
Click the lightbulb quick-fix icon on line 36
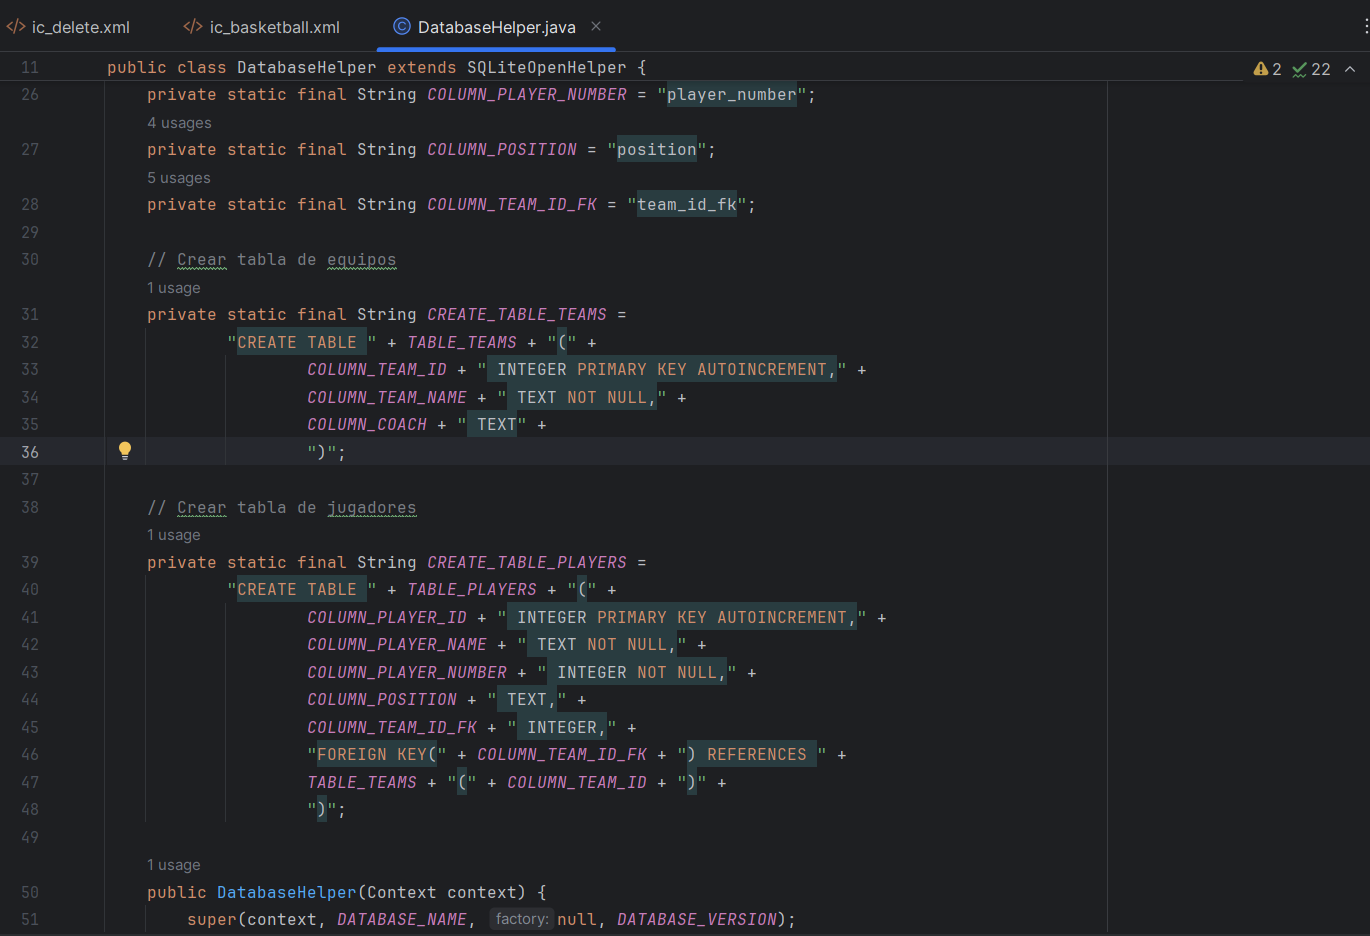click(125, 451)
